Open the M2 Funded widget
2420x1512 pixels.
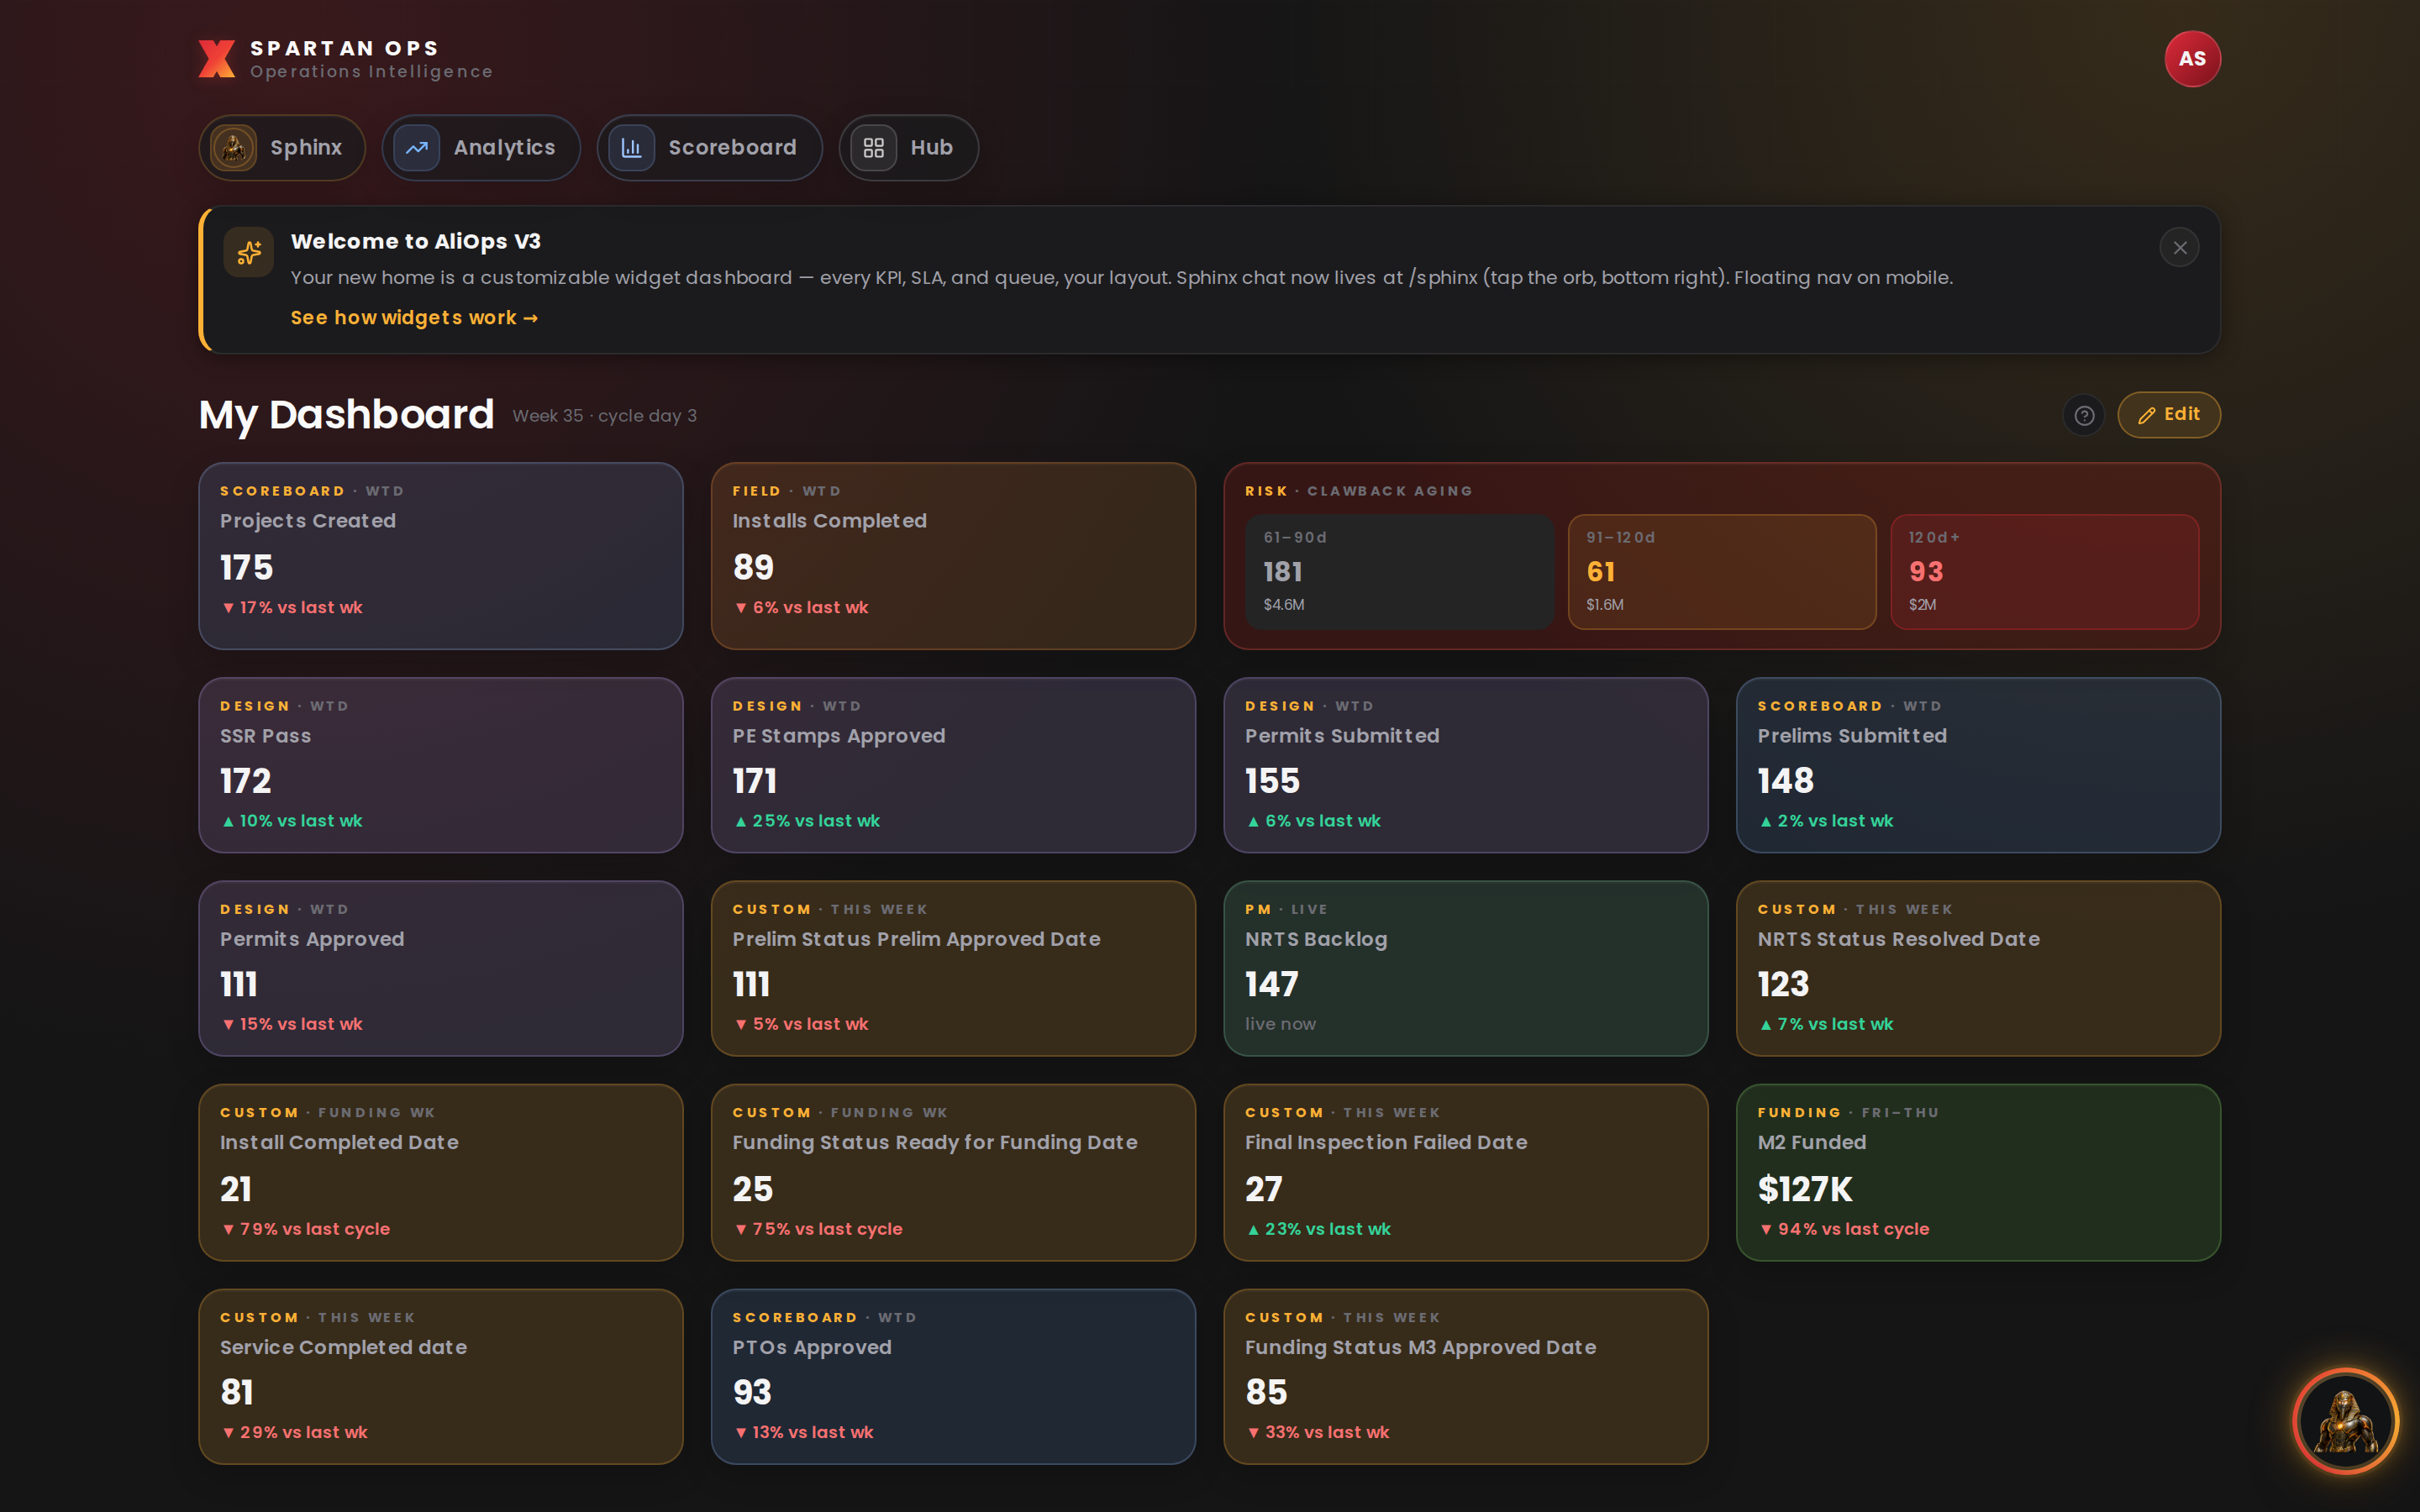pos(1978,1172)
